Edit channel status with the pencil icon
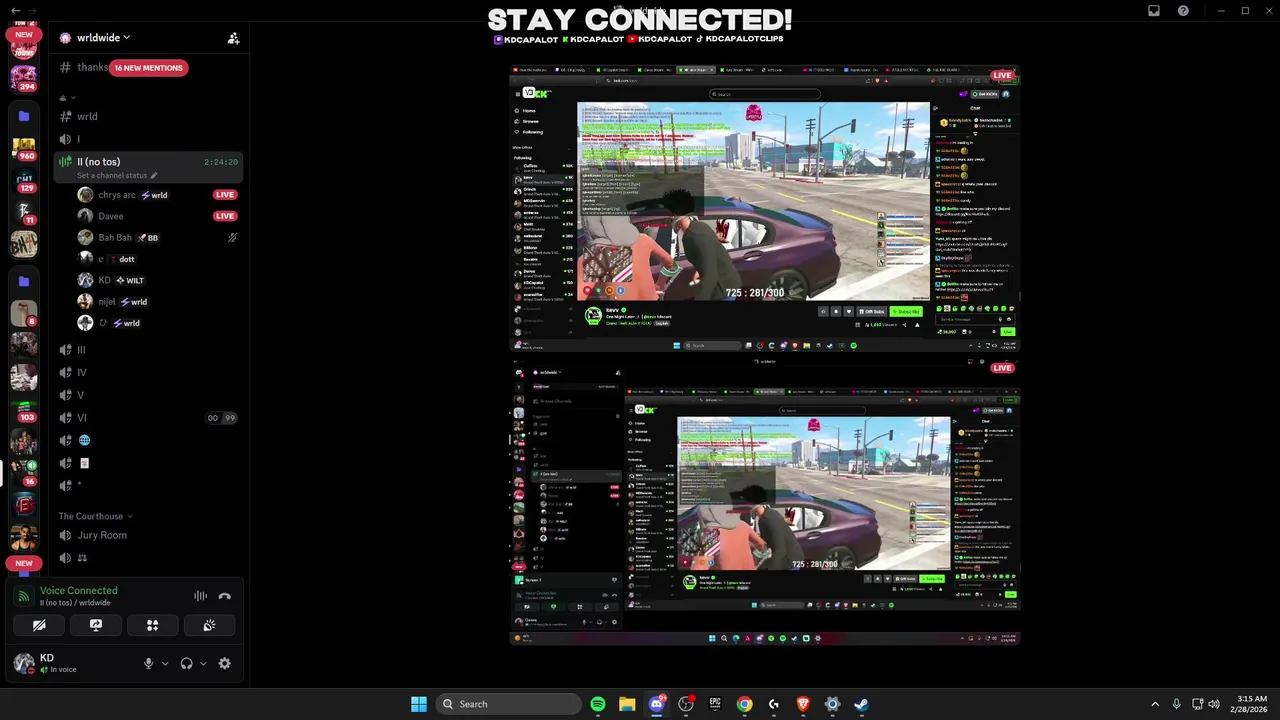 click(x=154, y=176)
